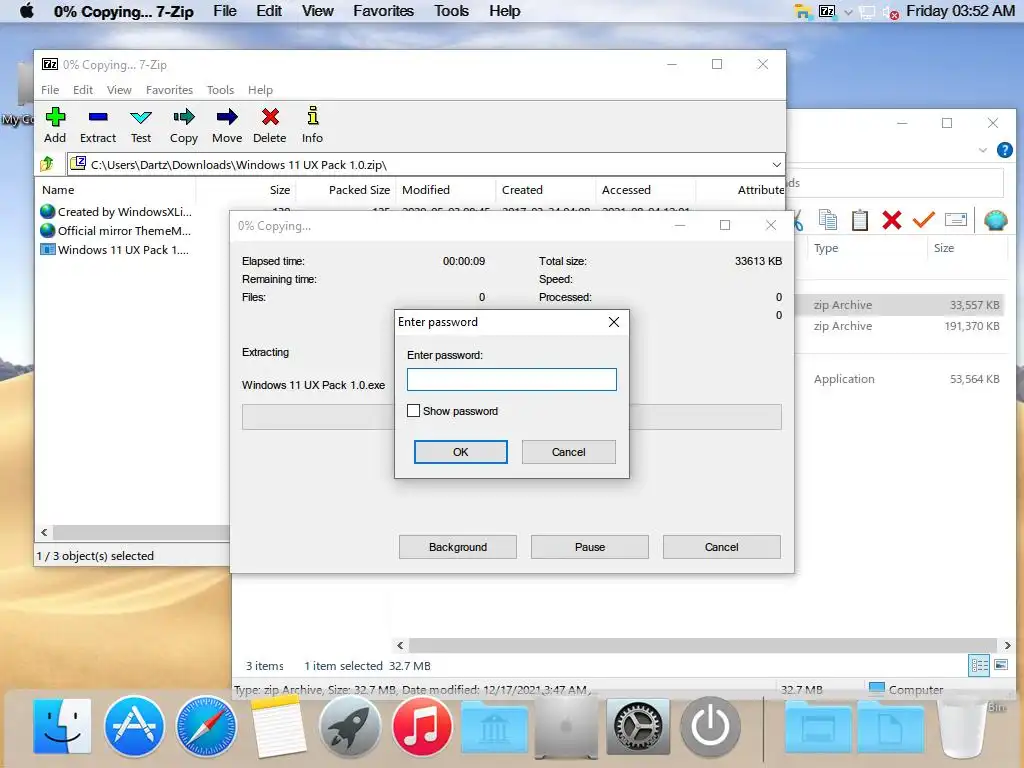Click the Type column header in Explorer
Image resolution: width=1024 pixels, height=768 pixels.
(x=866, y=248)
